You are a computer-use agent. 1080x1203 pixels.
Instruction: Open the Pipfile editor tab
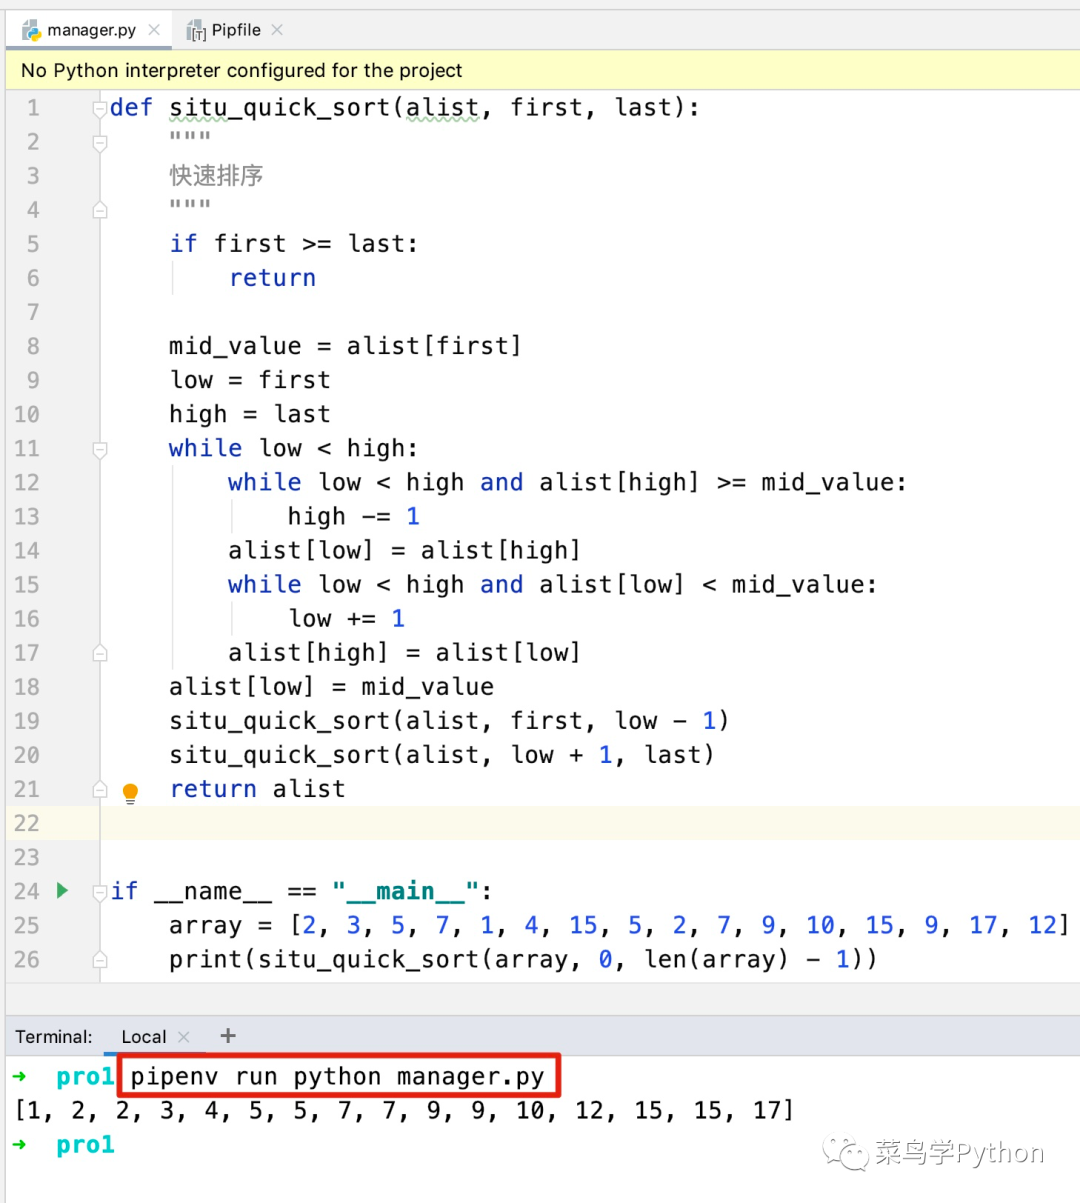pos(236,30)
